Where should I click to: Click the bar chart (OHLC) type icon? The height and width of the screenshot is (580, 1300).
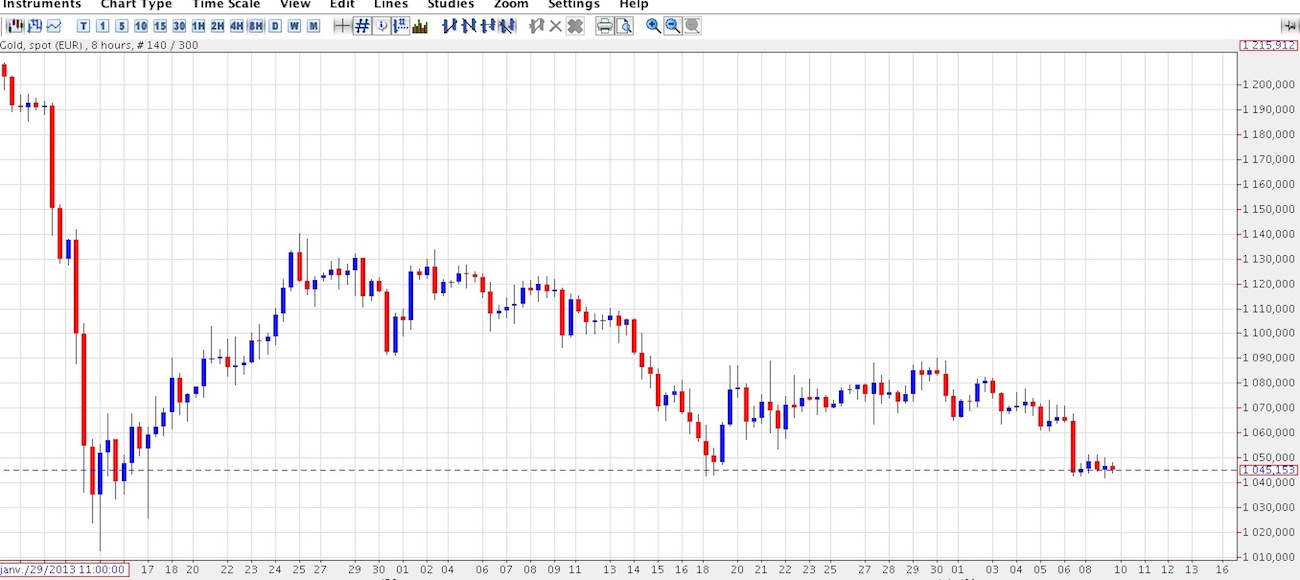tap(34, 26)
